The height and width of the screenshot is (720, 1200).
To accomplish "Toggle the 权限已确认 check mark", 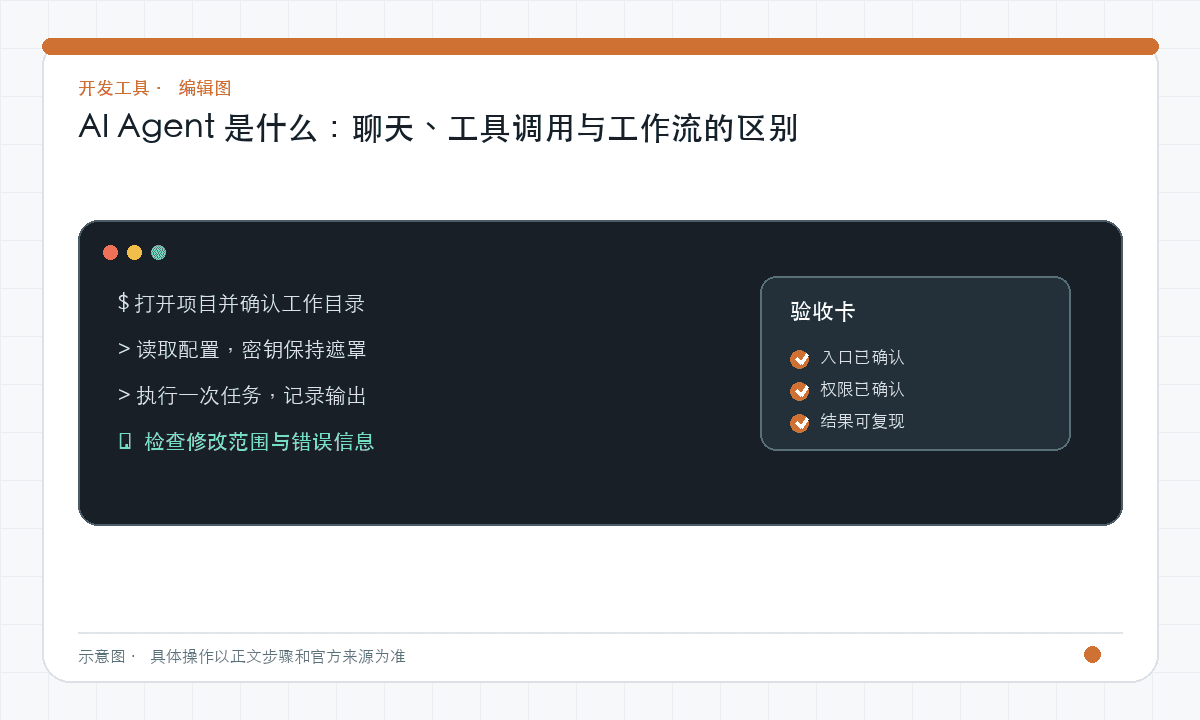I will [x=800, y=391].
